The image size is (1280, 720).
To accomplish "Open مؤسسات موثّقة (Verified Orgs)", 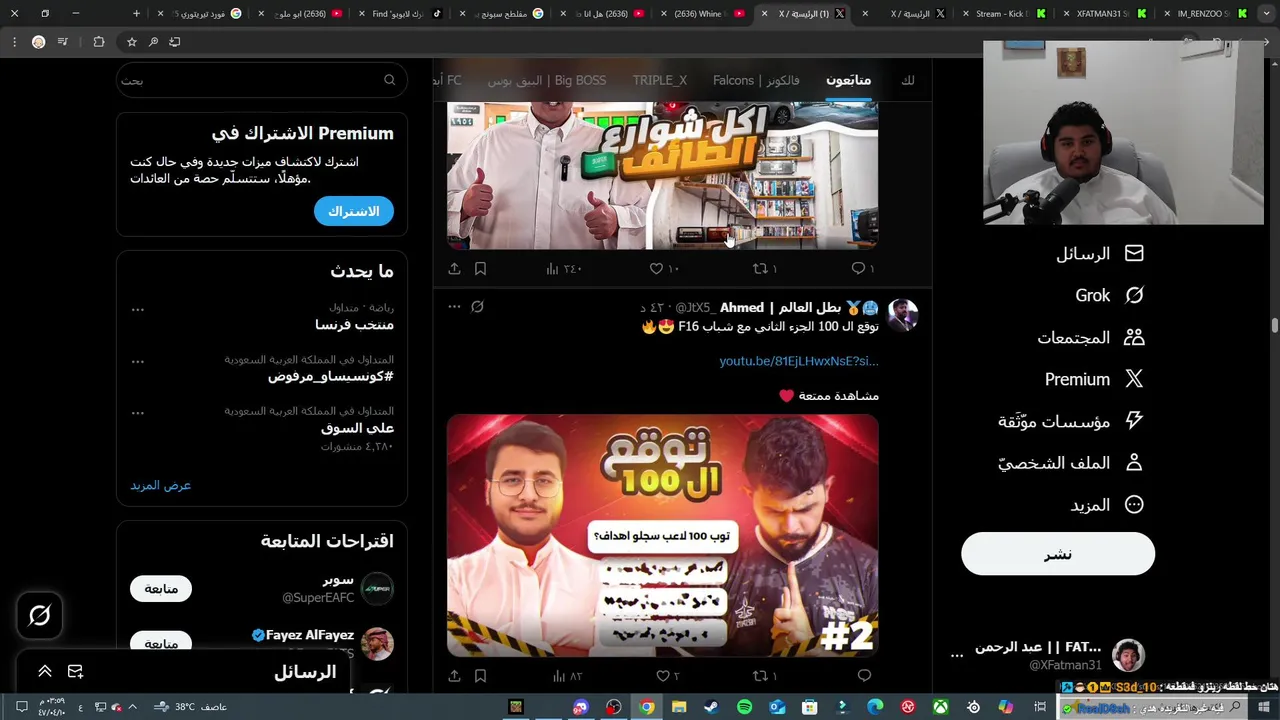I will 1071,422.
